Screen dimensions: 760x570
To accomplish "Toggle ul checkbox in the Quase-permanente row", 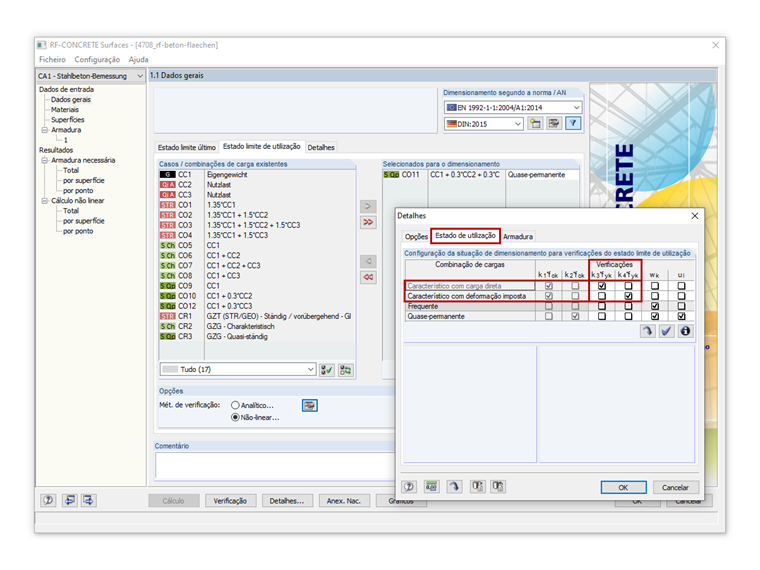I will [681, 317].
